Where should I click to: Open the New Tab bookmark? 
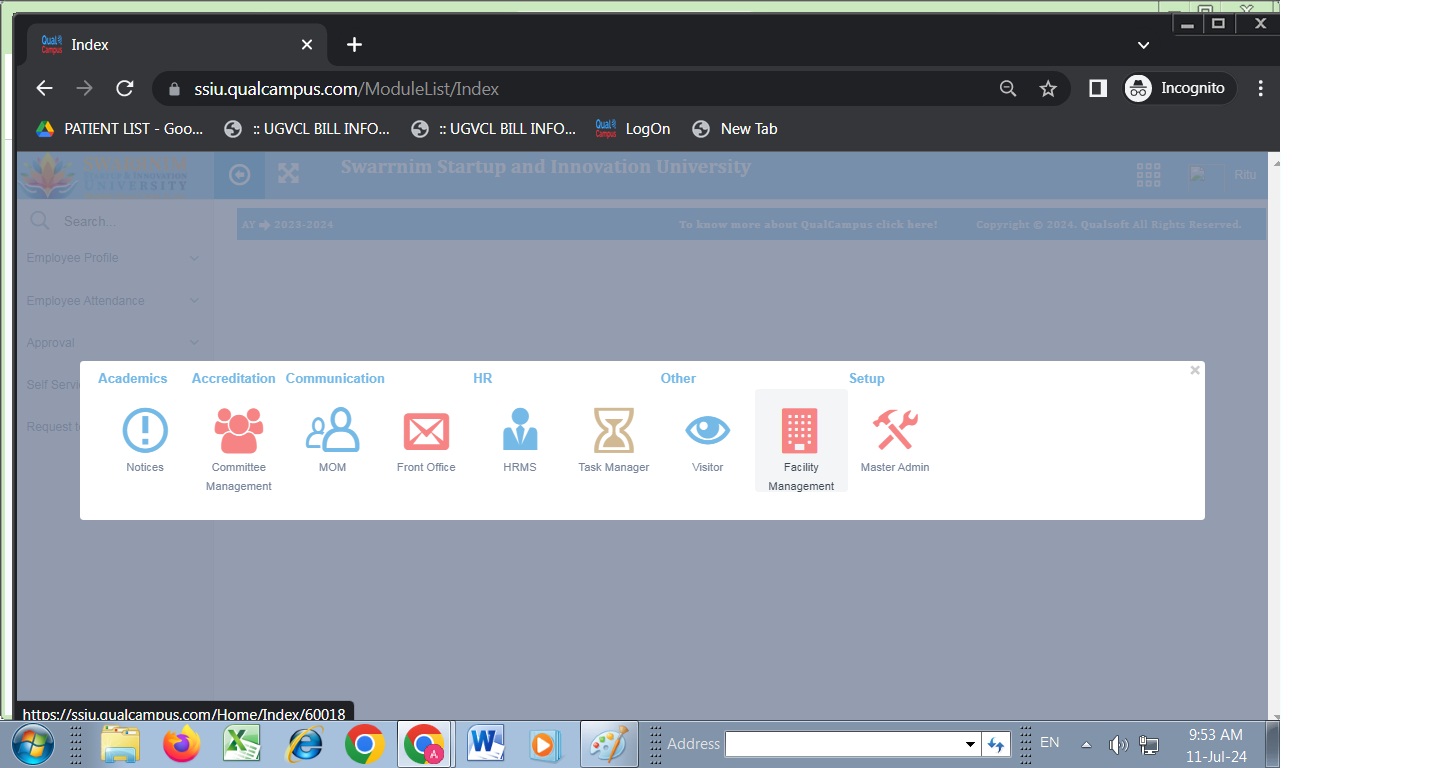point(735,129)
